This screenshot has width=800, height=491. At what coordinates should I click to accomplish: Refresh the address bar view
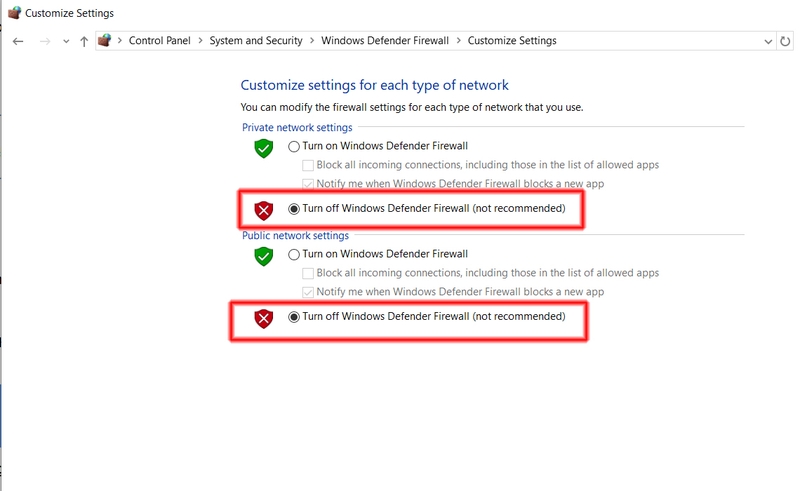coord(785,41)
